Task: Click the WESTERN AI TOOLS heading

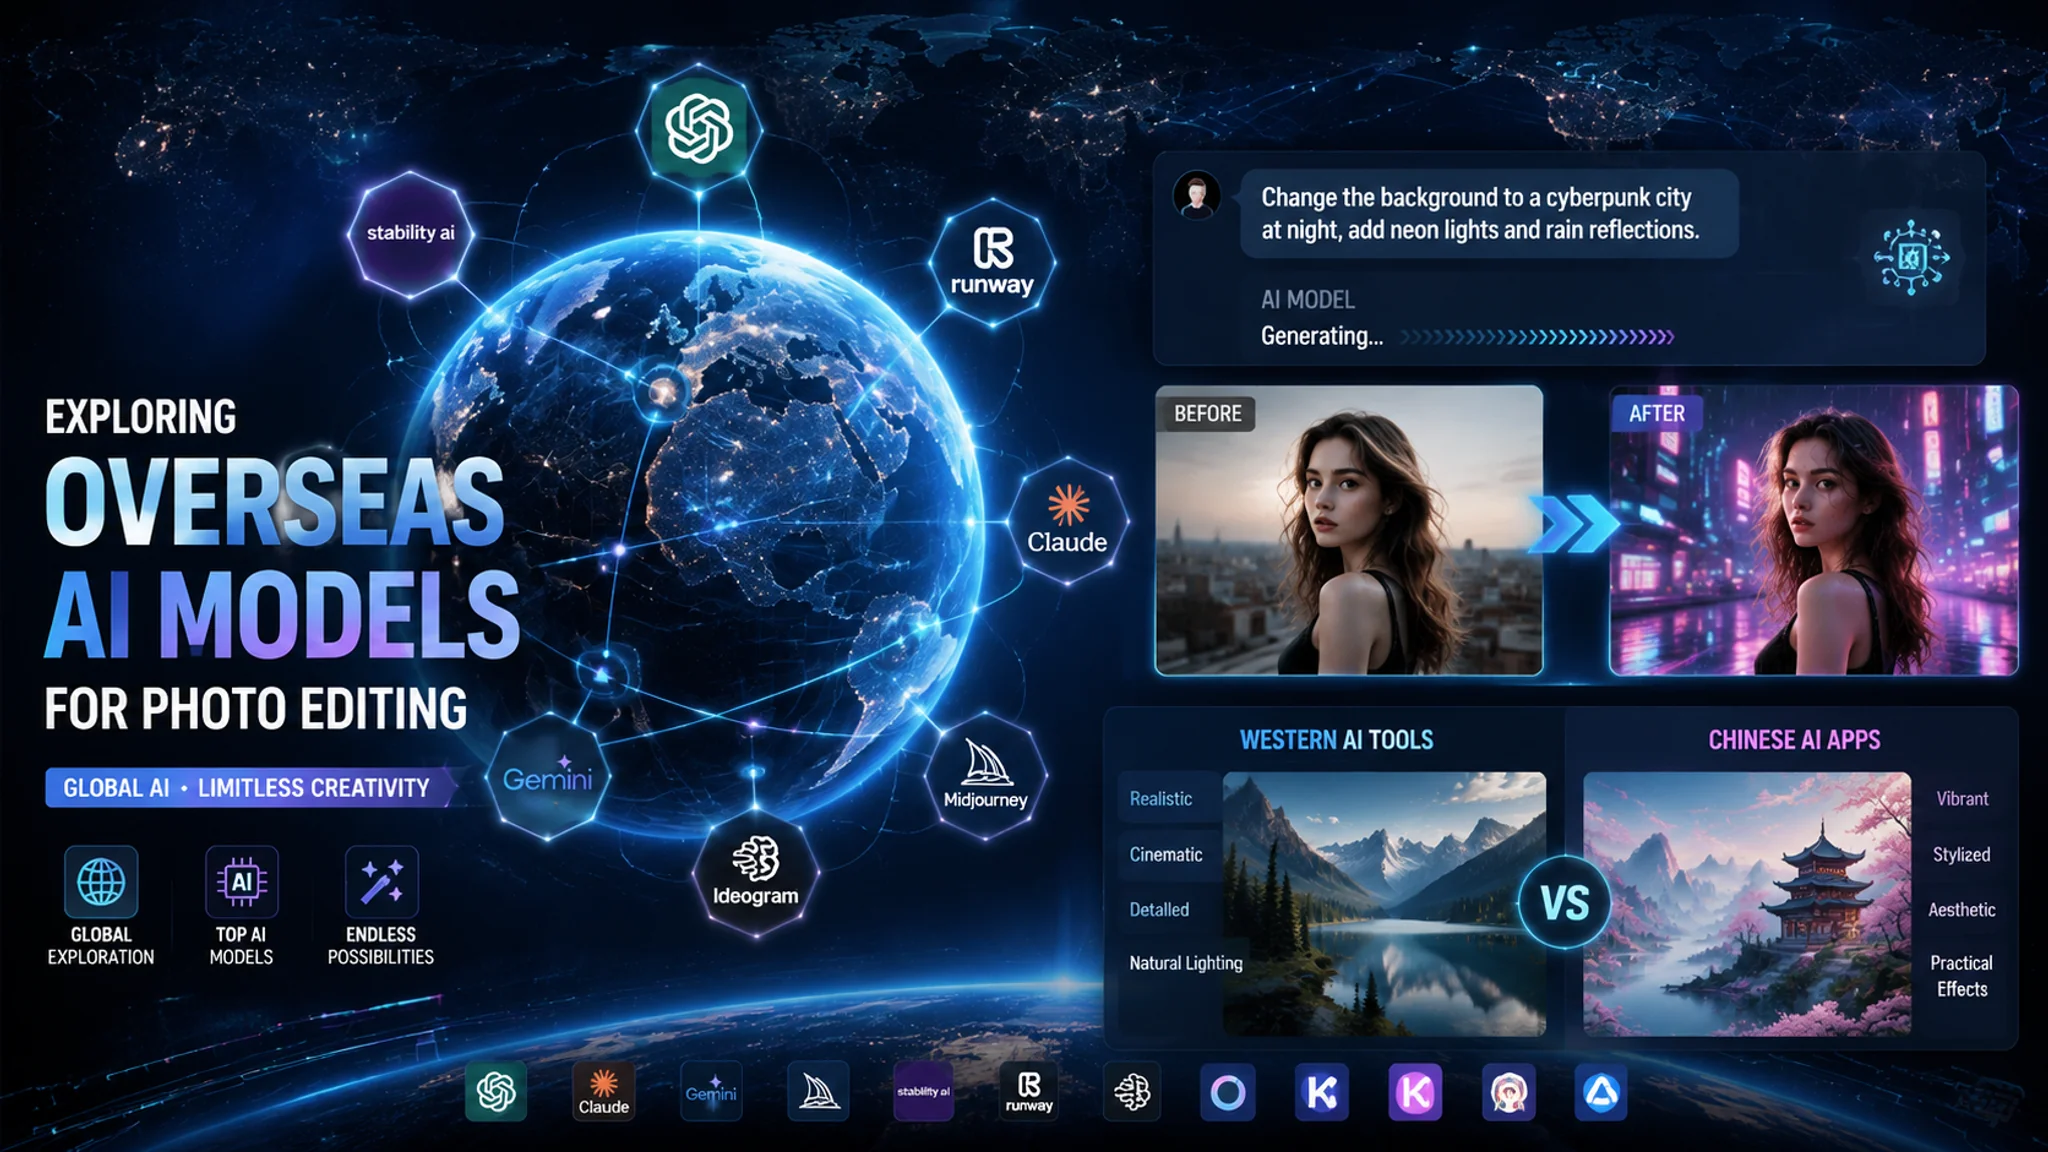Action: (1336, 740)
